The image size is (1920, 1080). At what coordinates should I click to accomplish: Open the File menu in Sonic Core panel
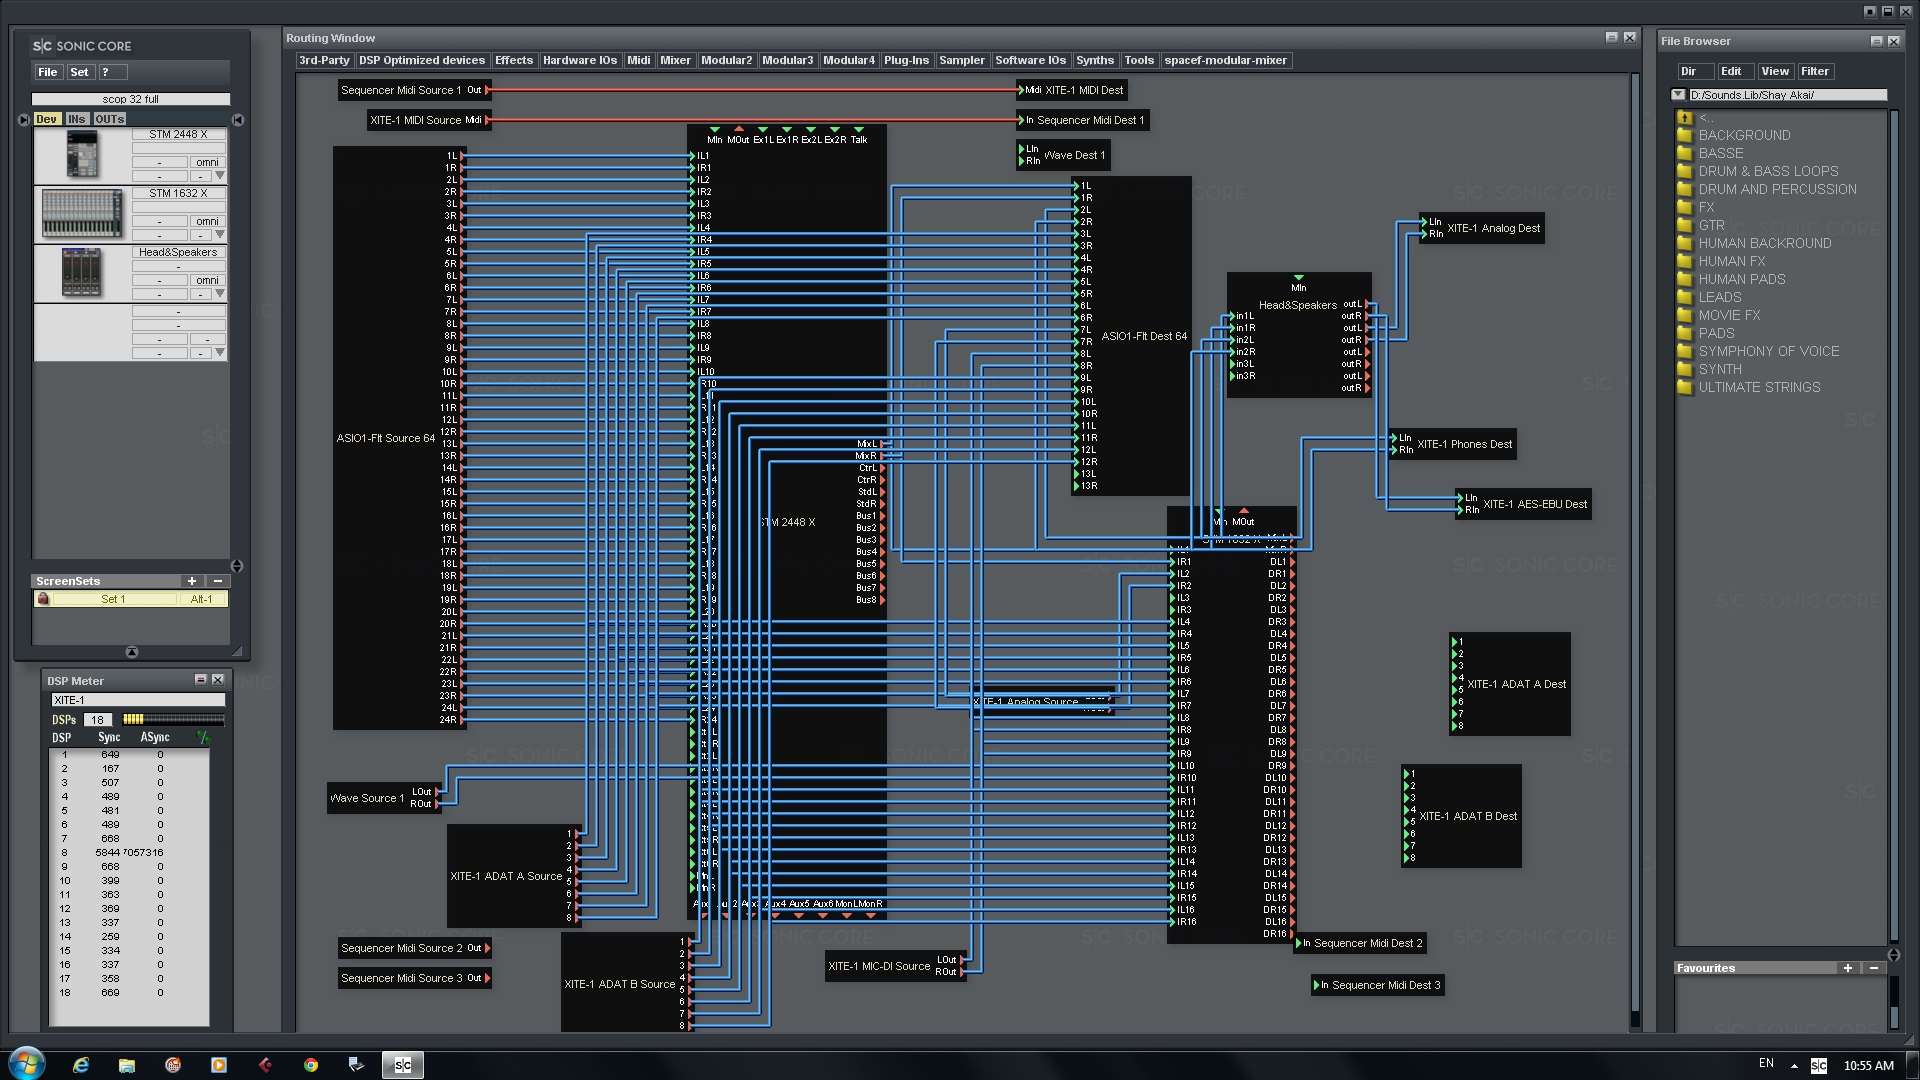(x=47, y=72)
